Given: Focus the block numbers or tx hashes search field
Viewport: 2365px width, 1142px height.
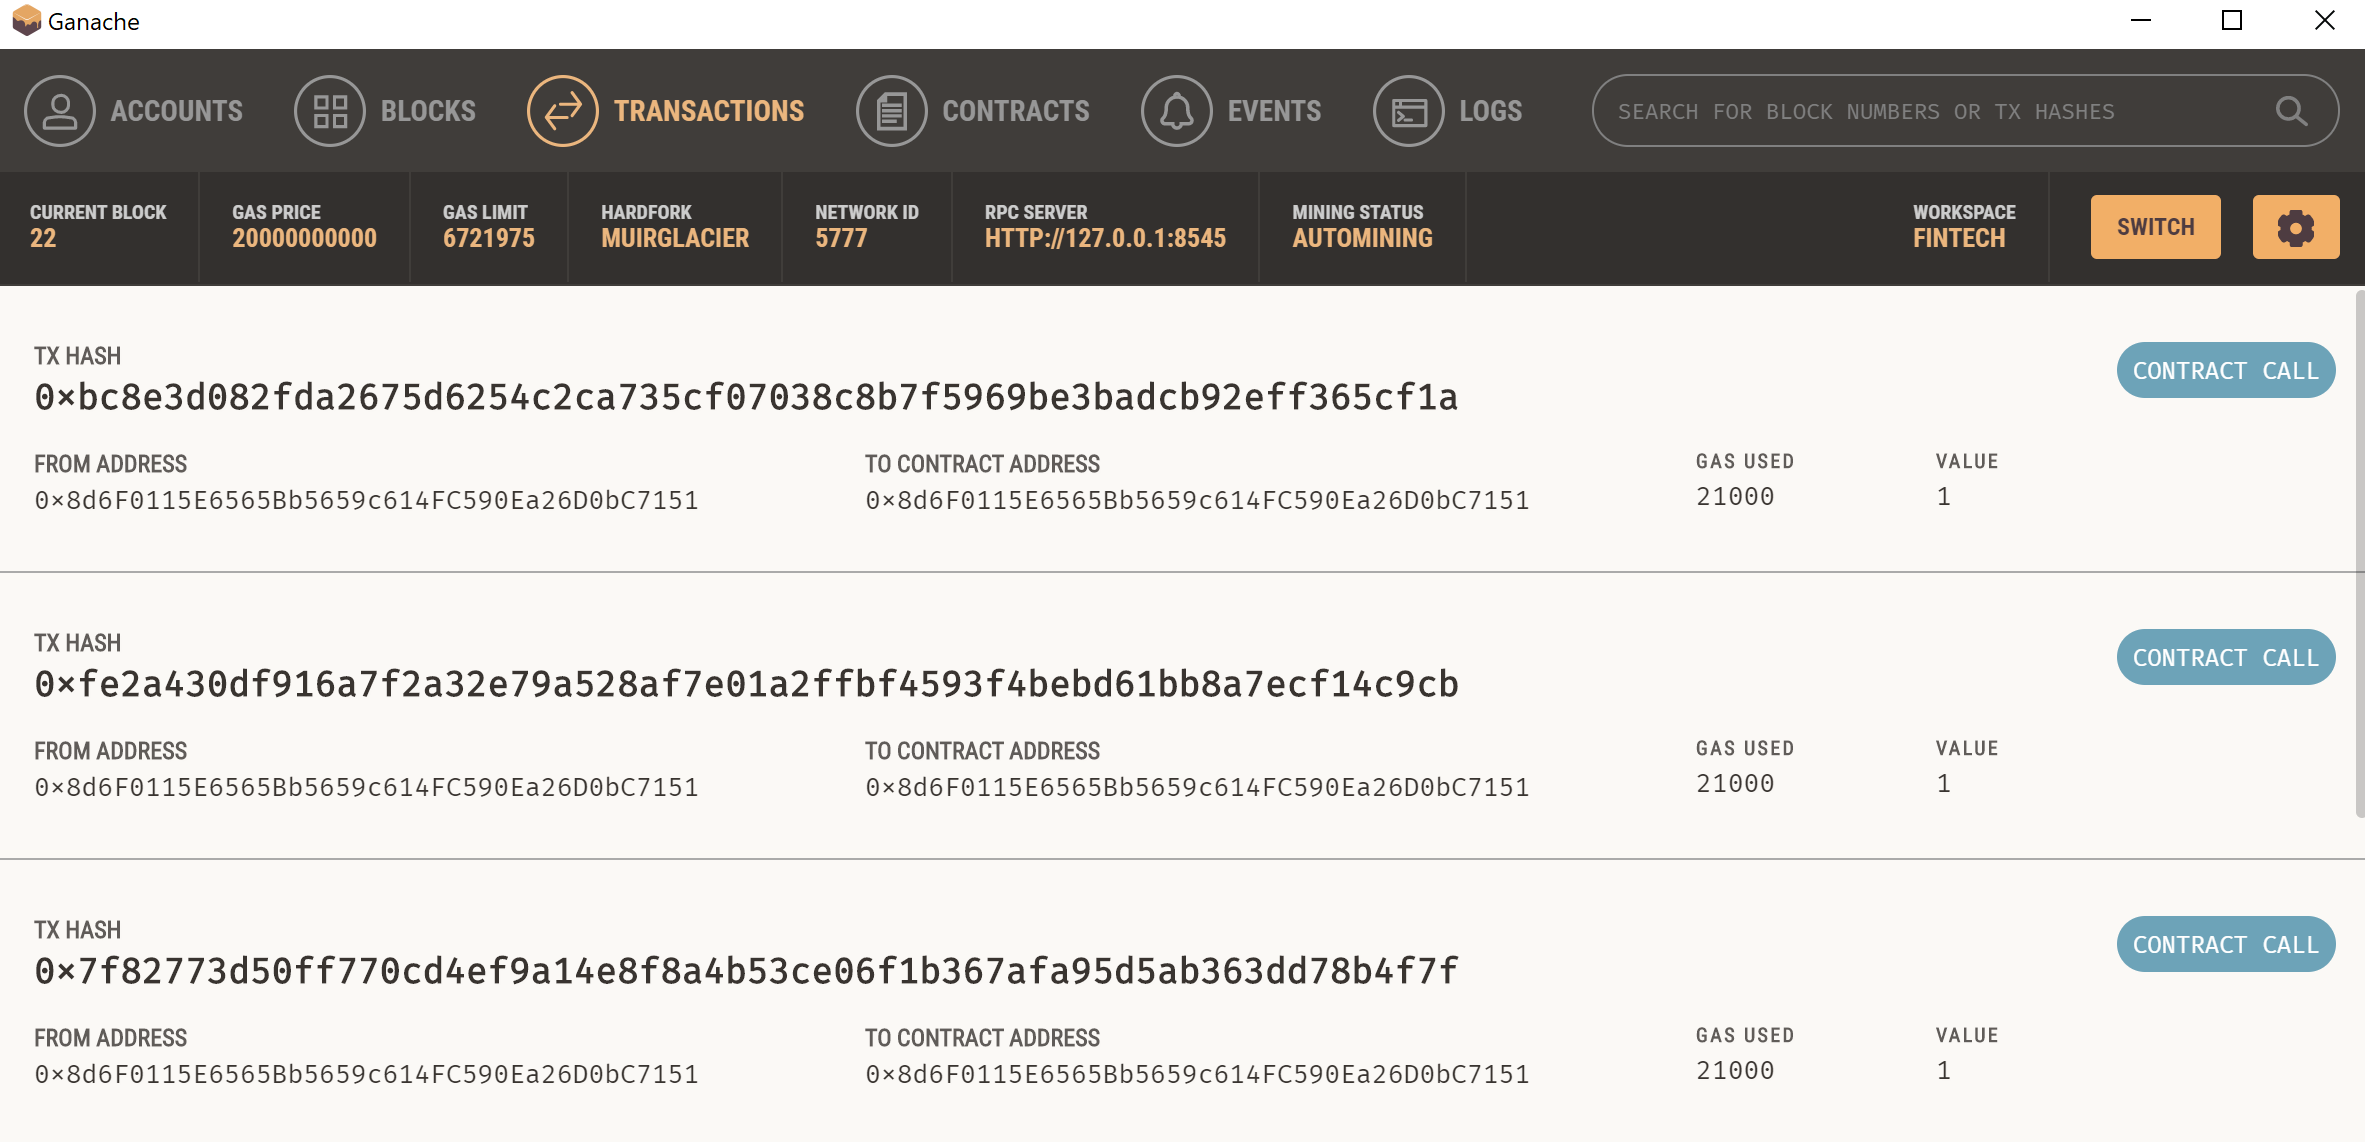Looking at the screenshot, I should tap(1940, 111).
